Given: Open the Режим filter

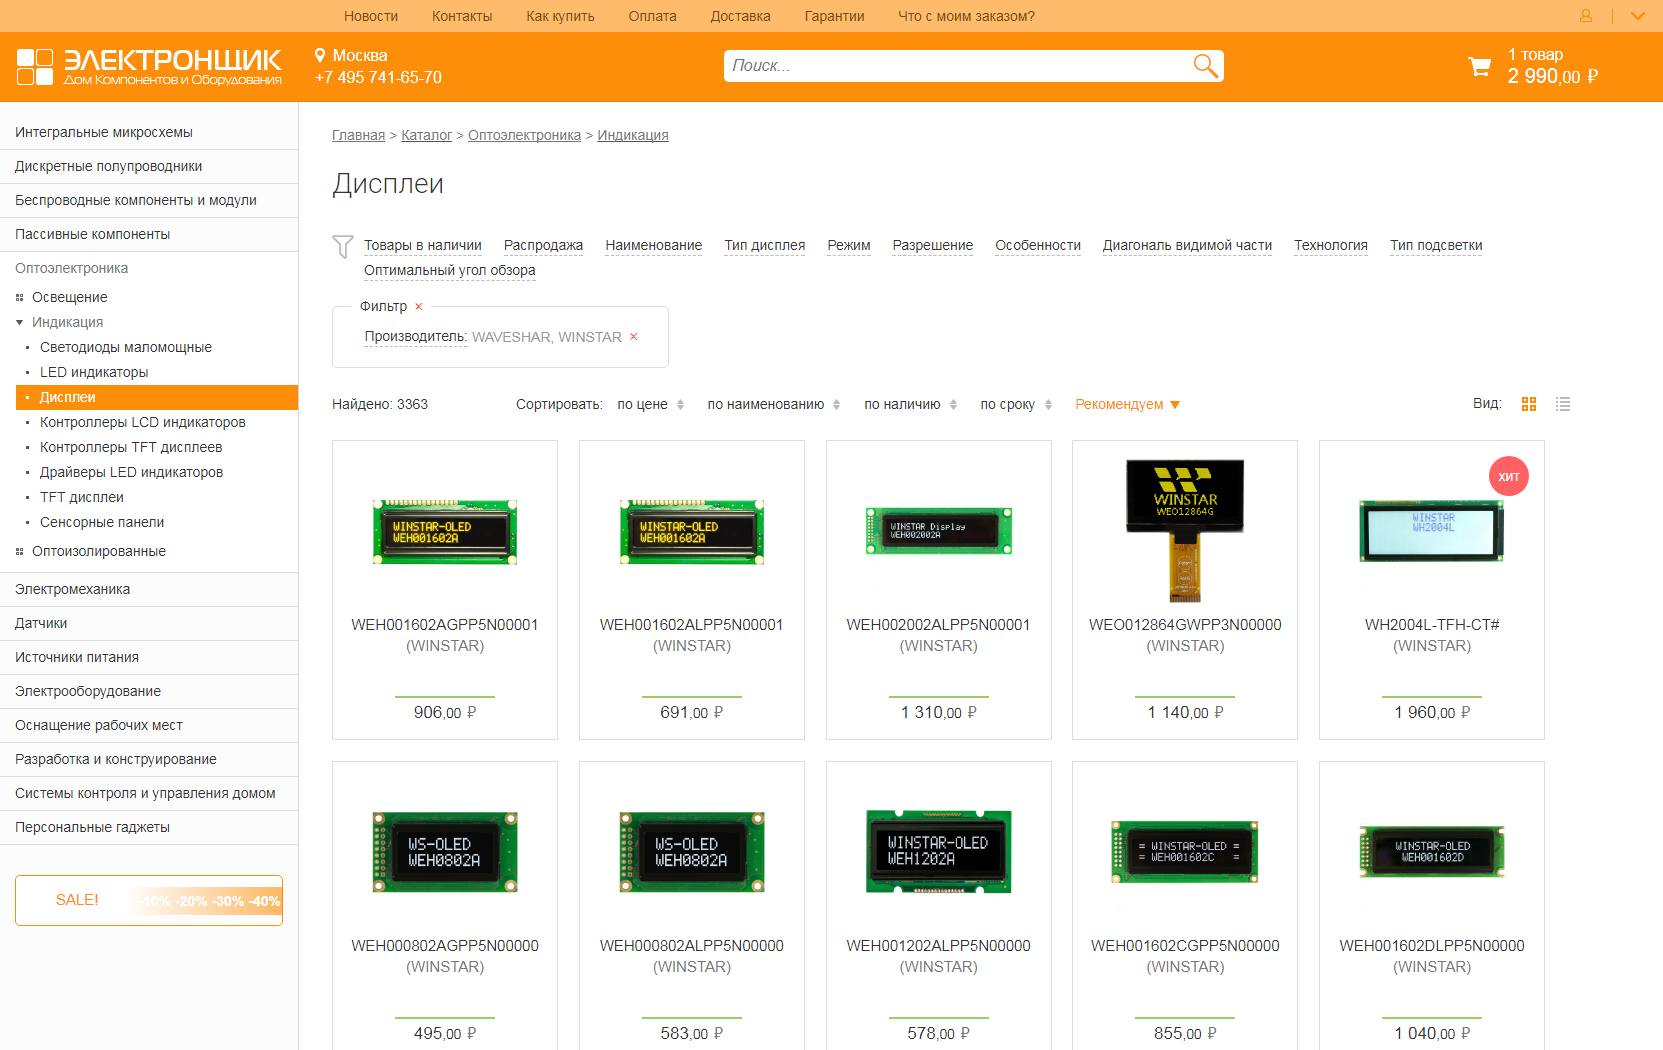Looking at the screenshot, I should 849,245.
